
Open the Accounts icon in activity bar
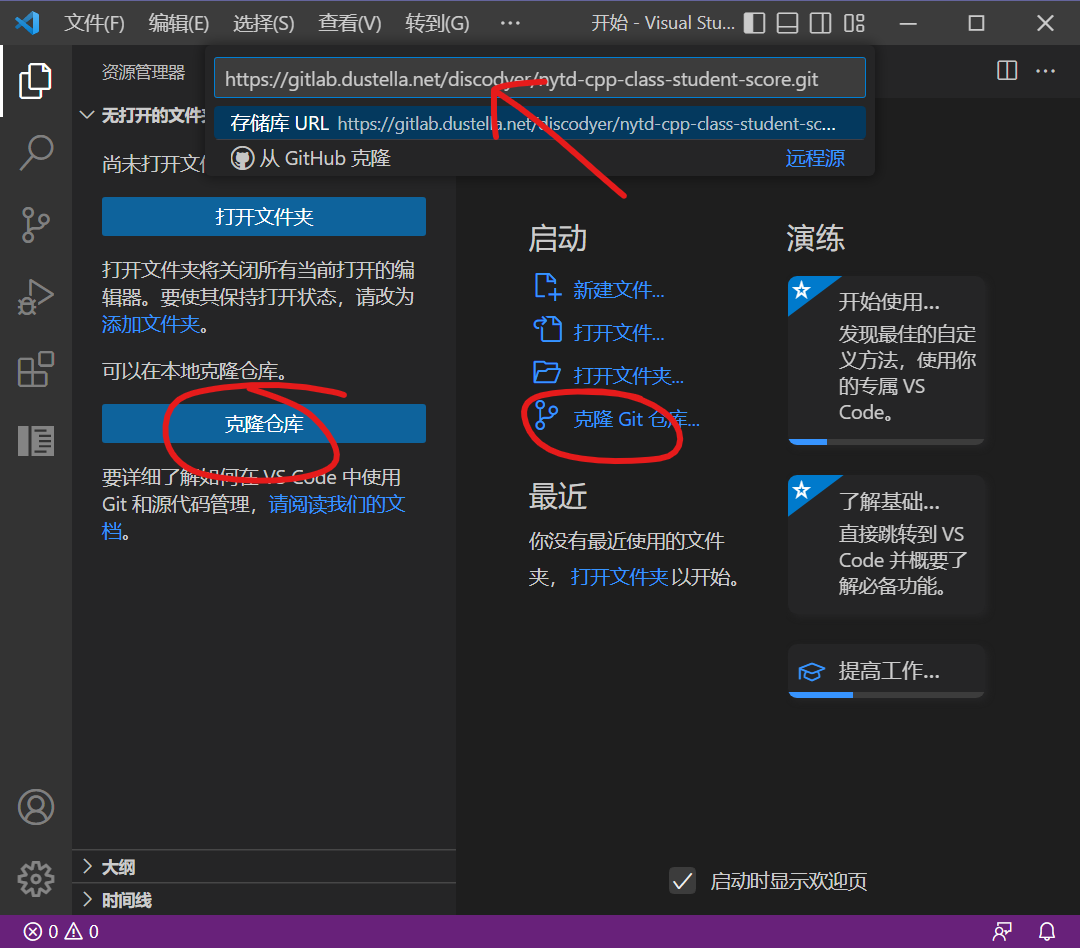tap(35, 806)
